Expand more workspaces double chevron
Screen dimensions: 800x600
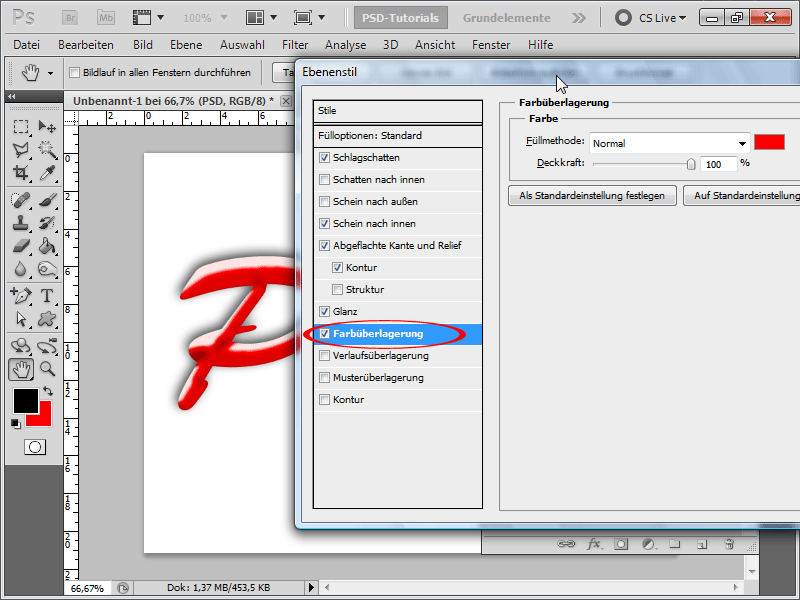(579, 18)
